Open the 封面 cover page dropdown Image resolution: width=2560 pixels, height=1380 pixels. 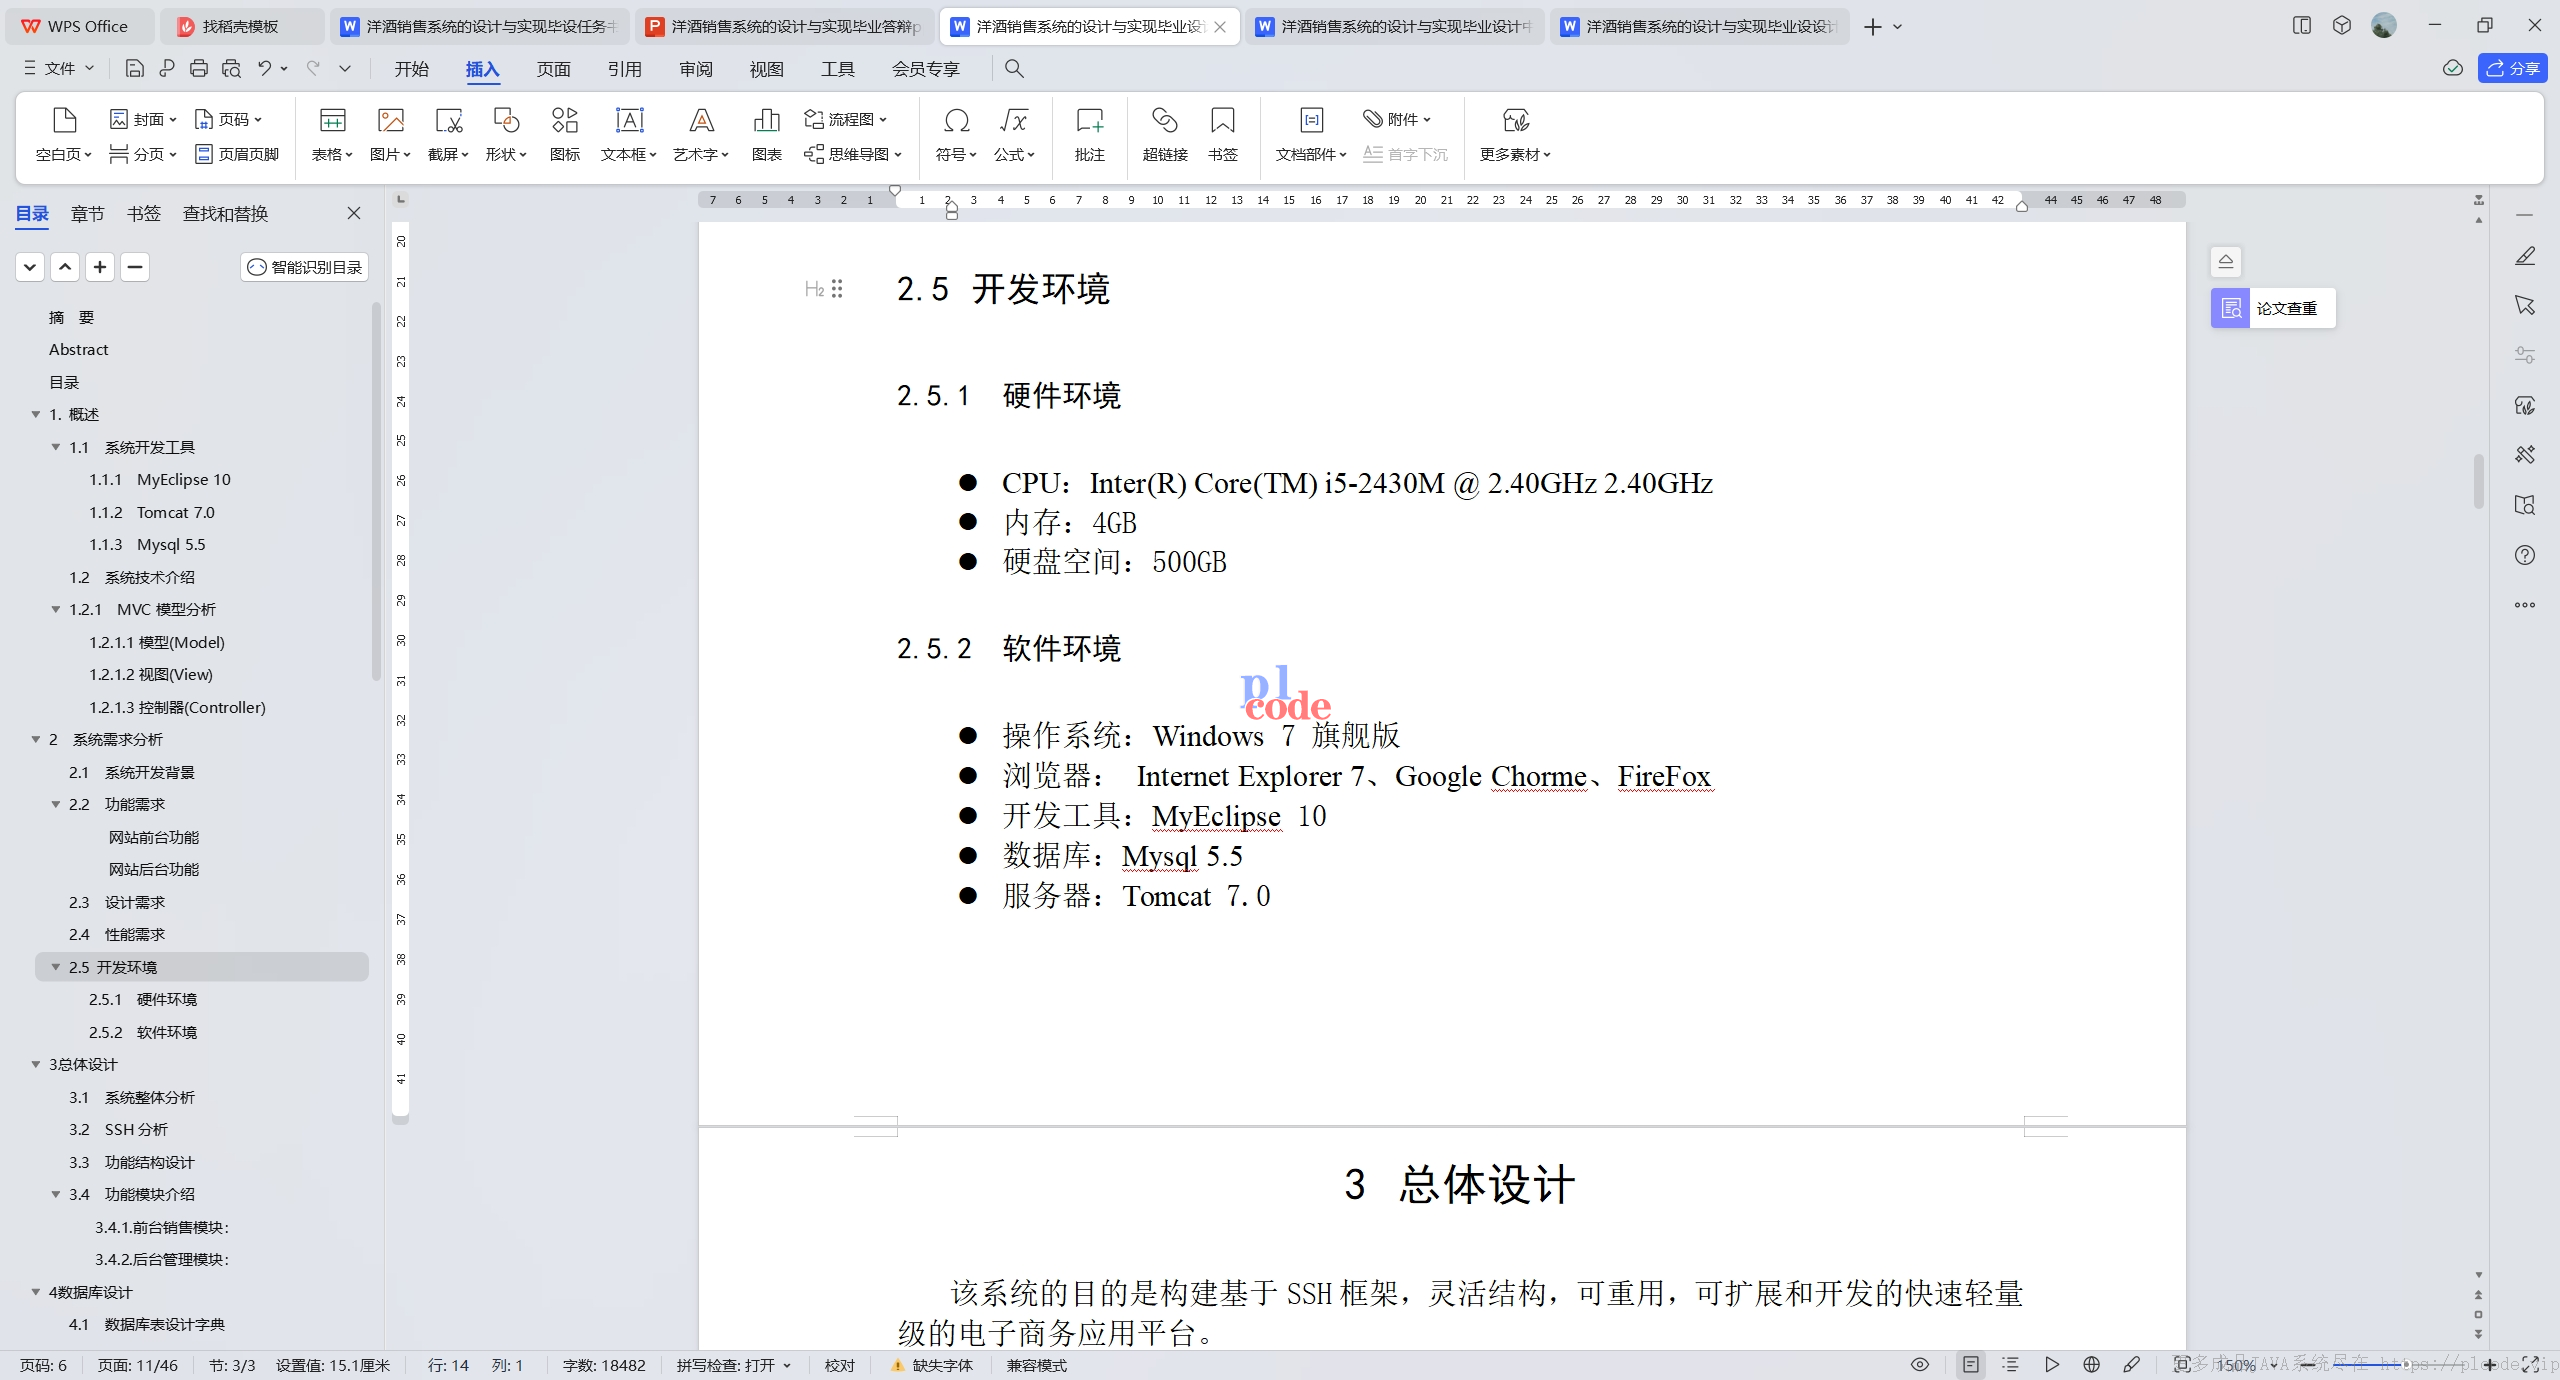(143, 119)
